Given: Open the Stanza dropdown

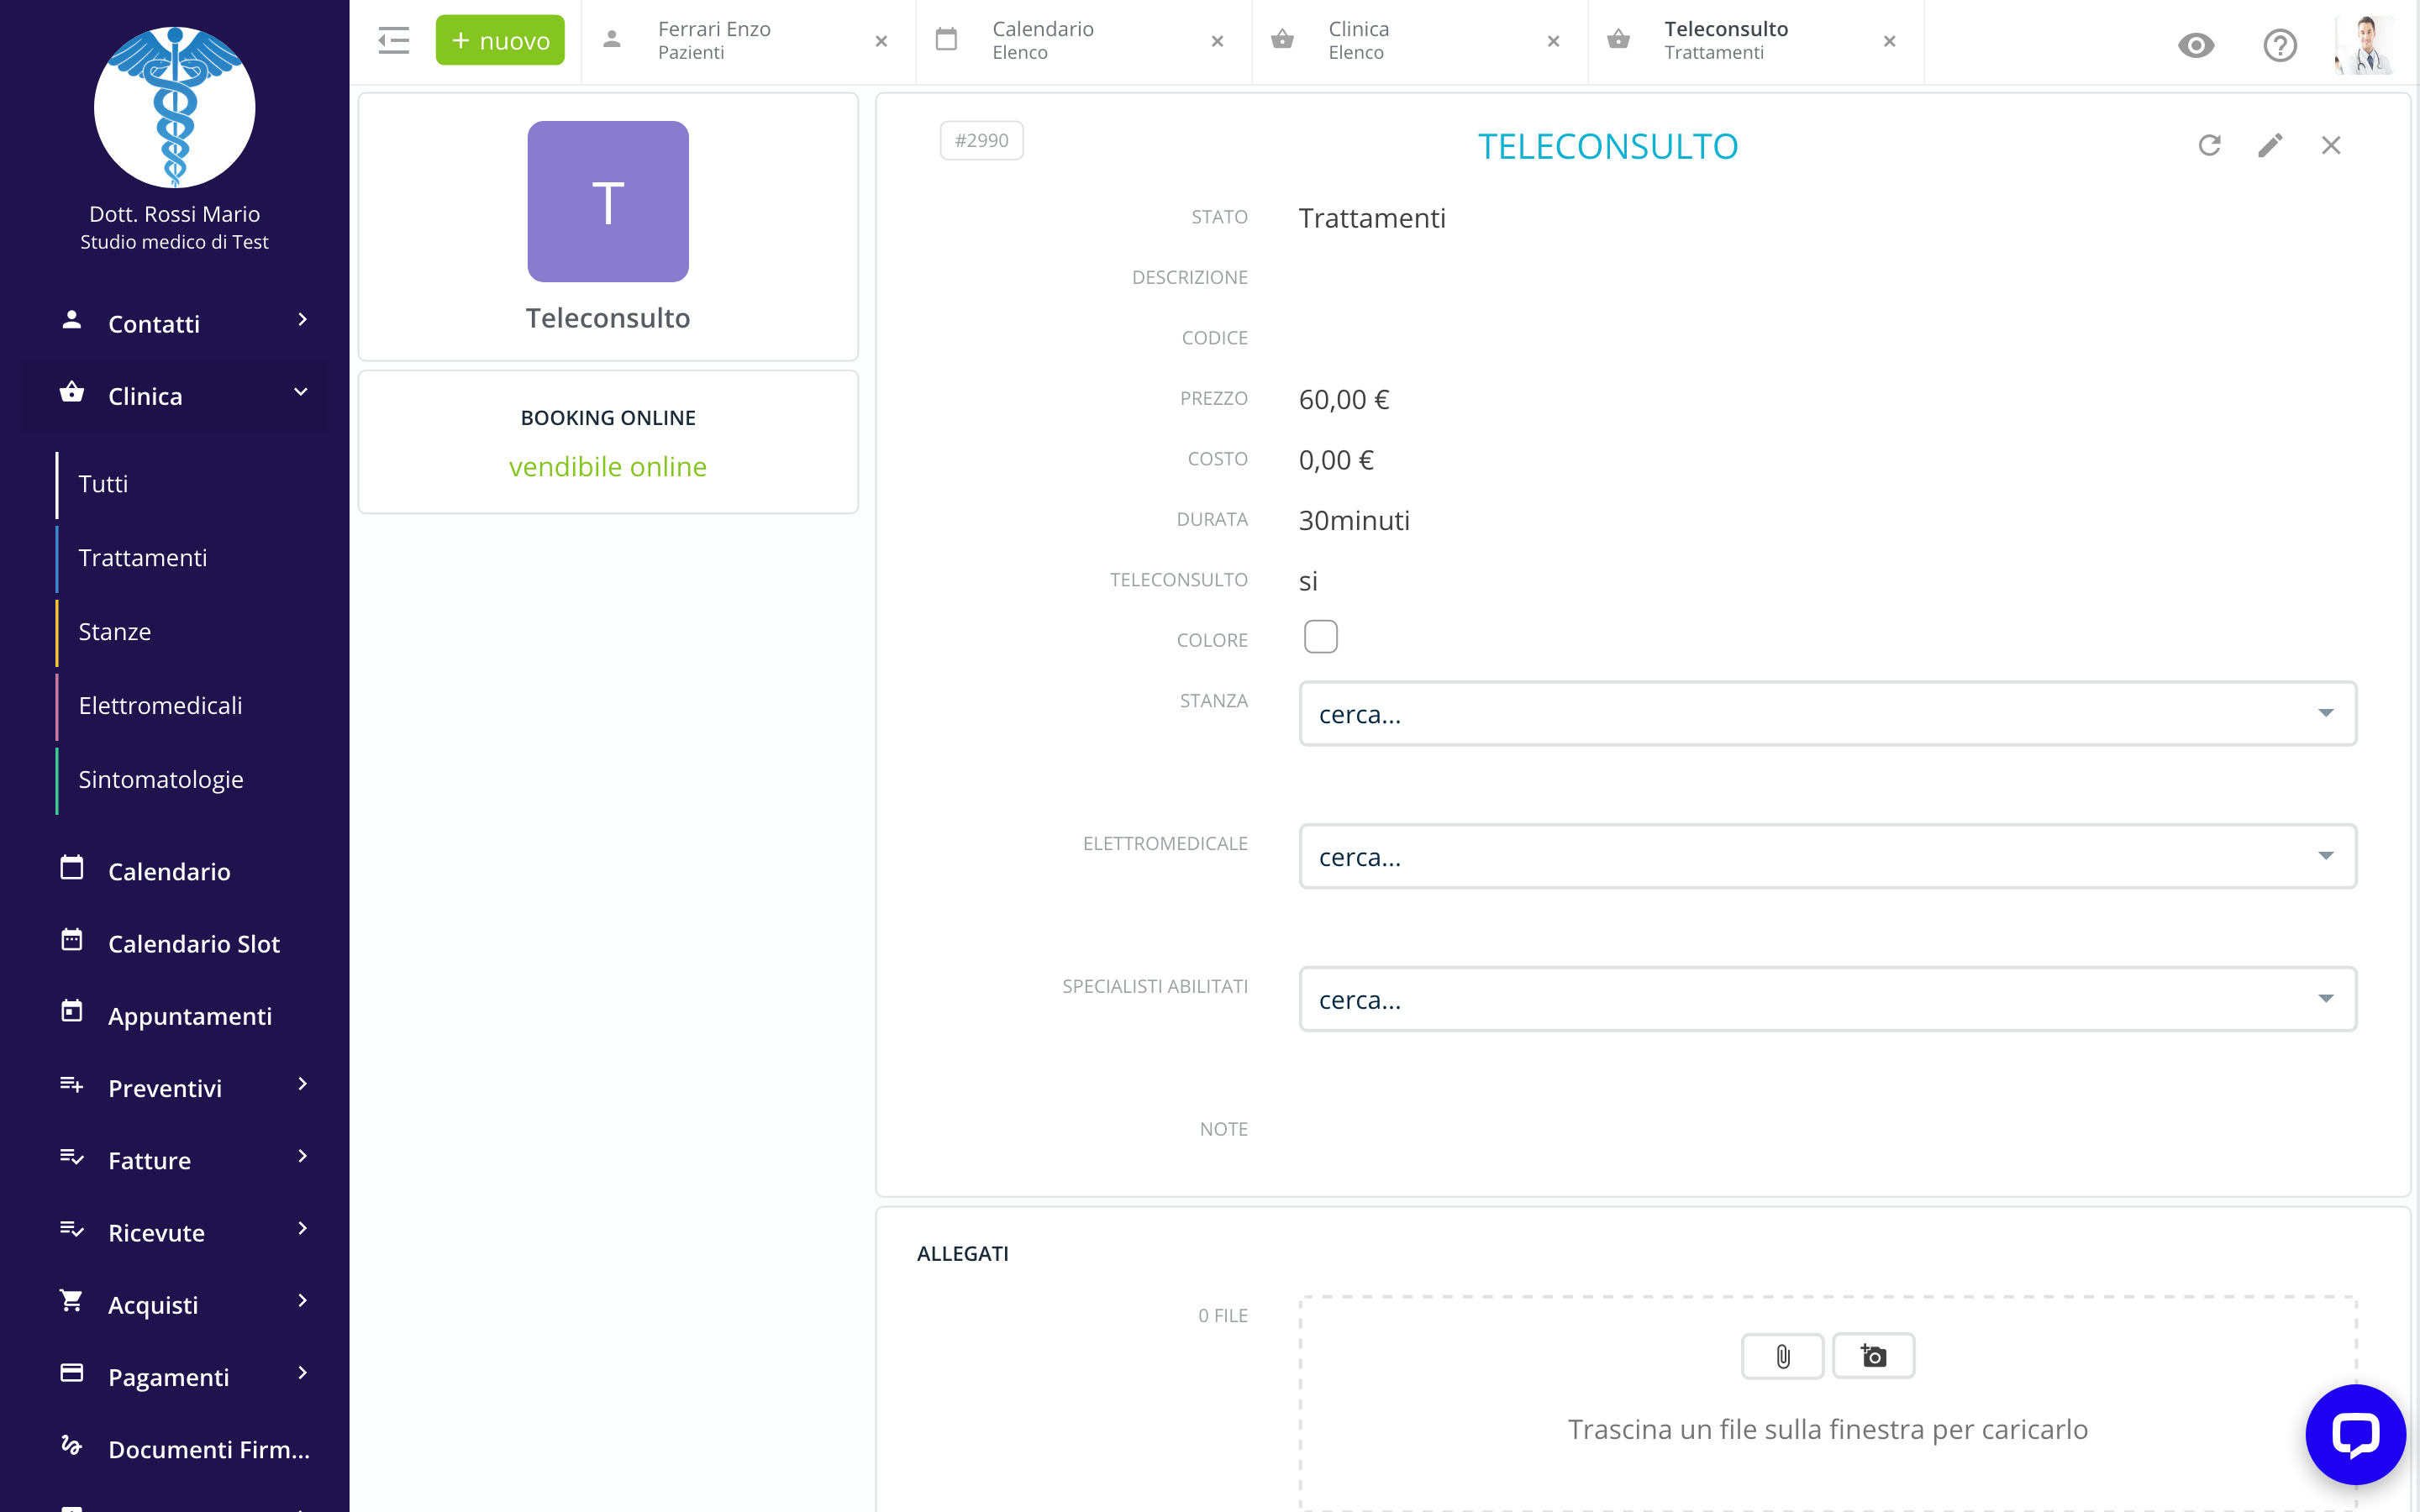Looking at the screenshot, I should 1827,714.
